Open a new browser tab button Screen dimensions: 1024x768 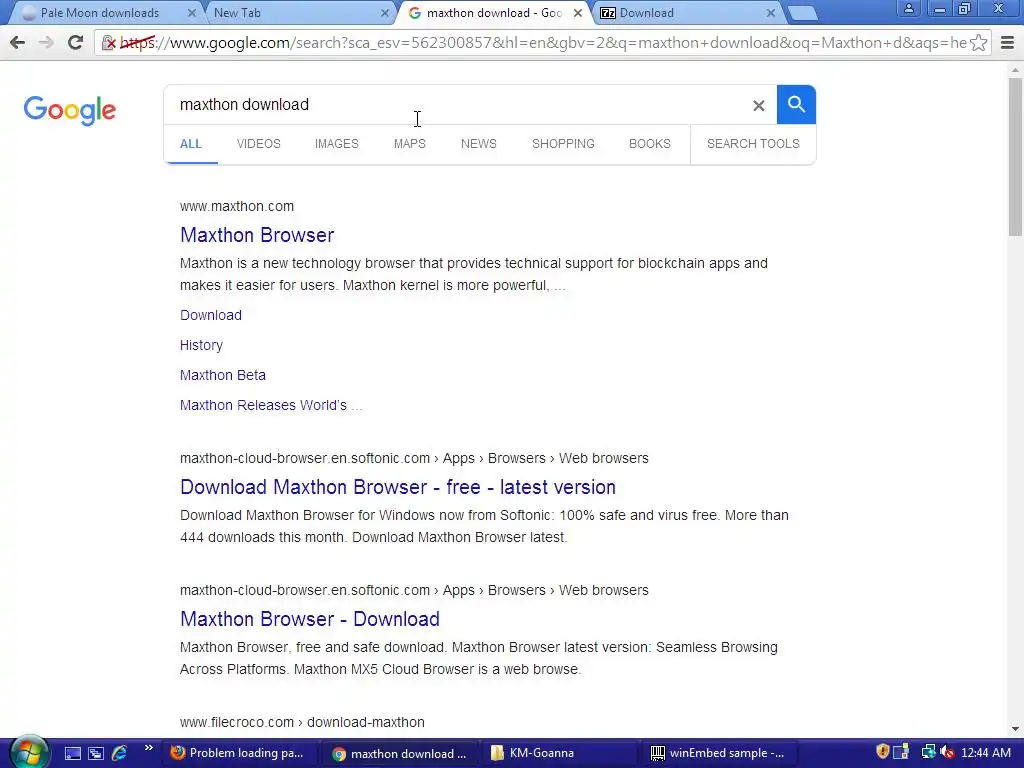(x=802, y=13)
